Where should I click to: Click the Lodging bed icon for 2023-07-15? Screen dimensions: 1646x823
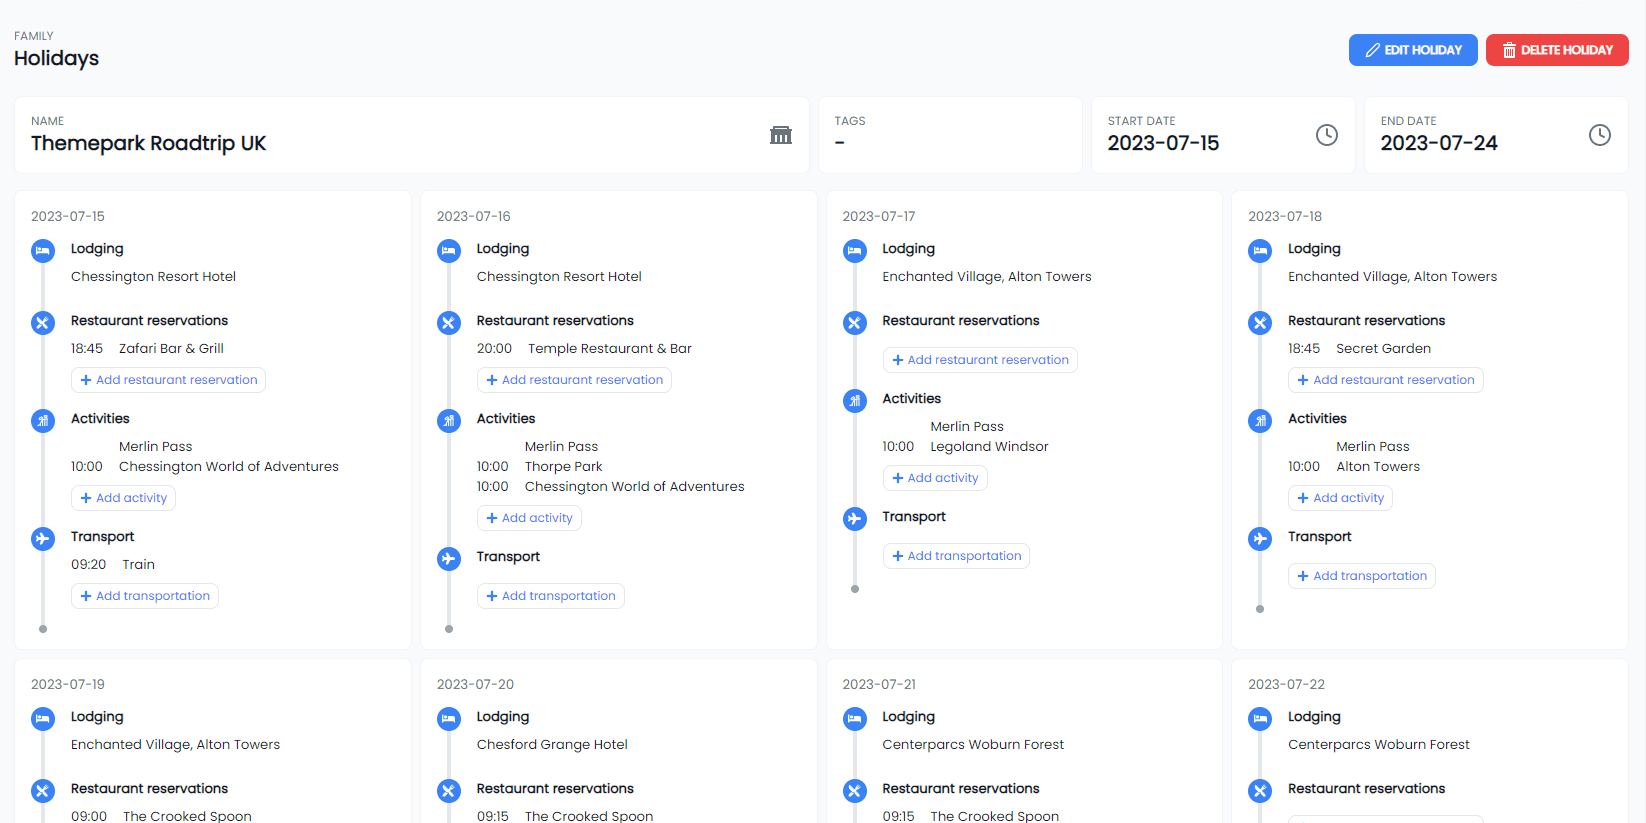(43, 251)
